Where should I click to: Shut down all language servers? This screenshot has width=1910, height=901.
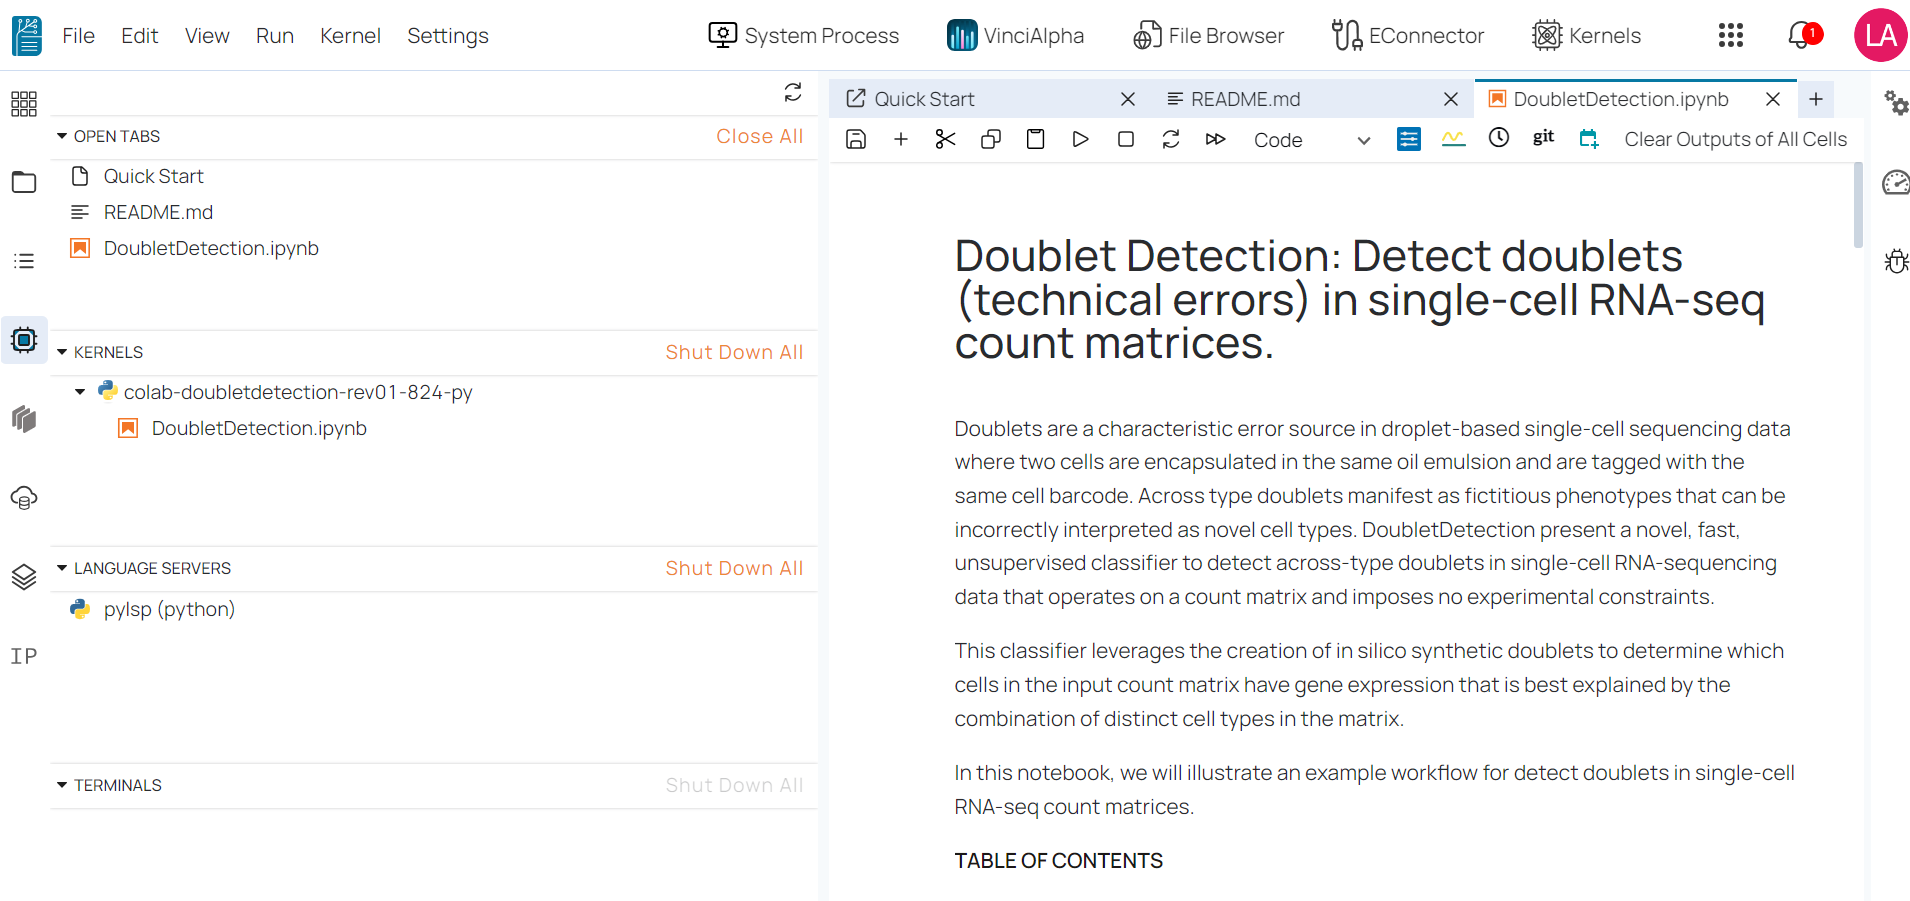735,568
